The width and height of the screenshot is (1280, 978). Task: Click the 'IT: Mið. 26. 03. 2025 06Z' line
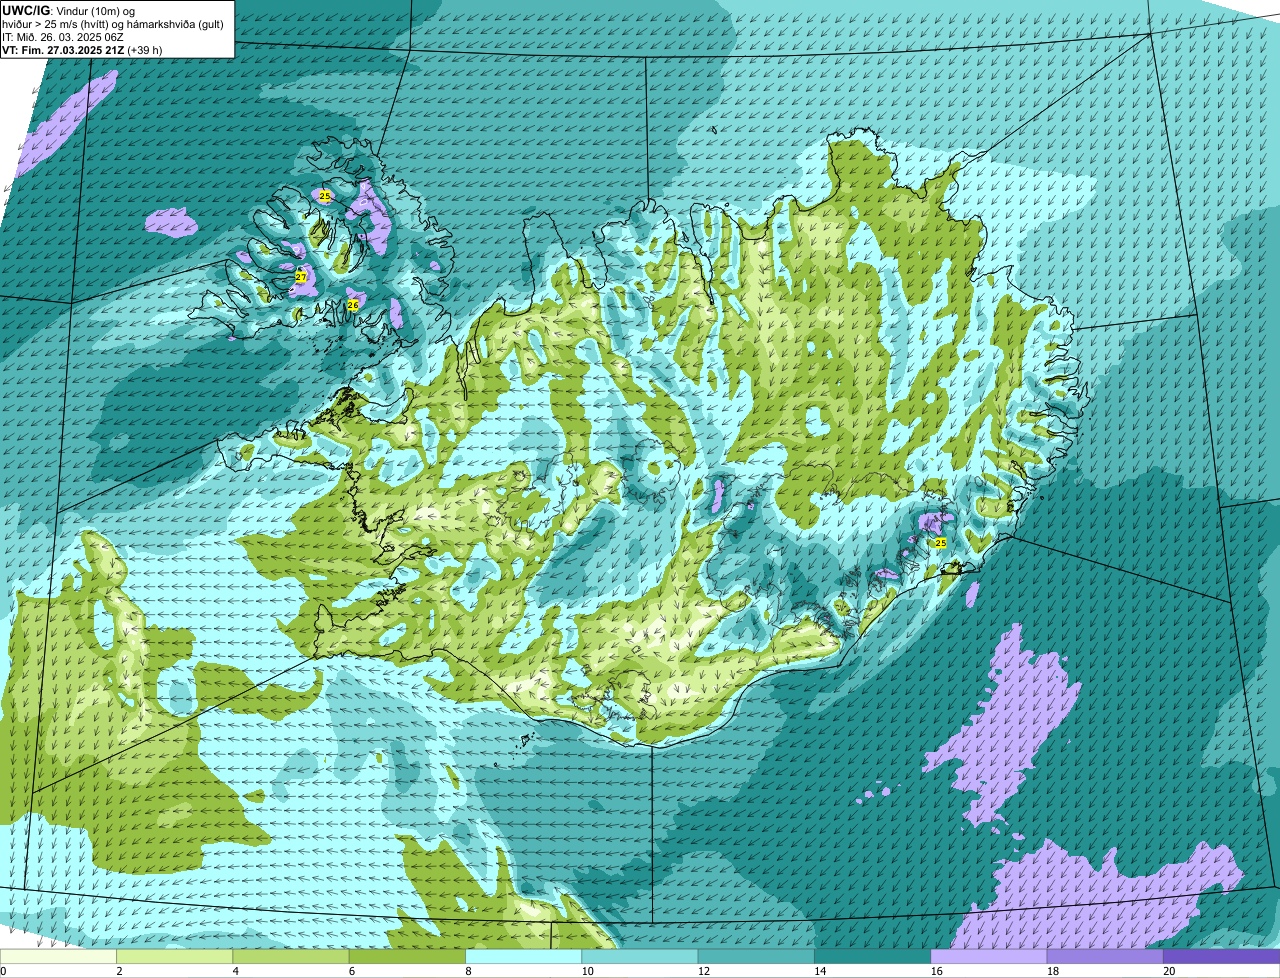click(63, 37)
